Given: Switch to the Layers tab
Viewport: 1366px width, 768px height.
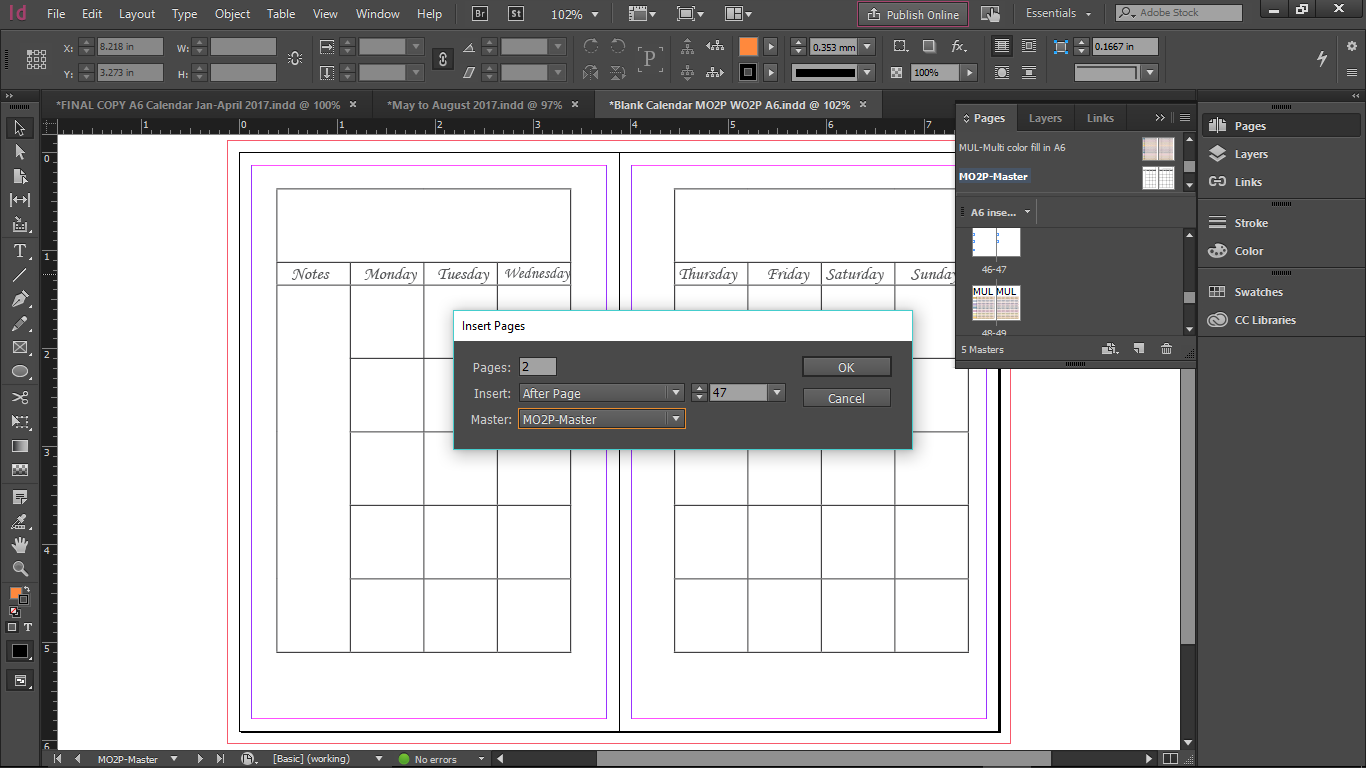Looking at the screenshot, I should tap(1045, 118).
